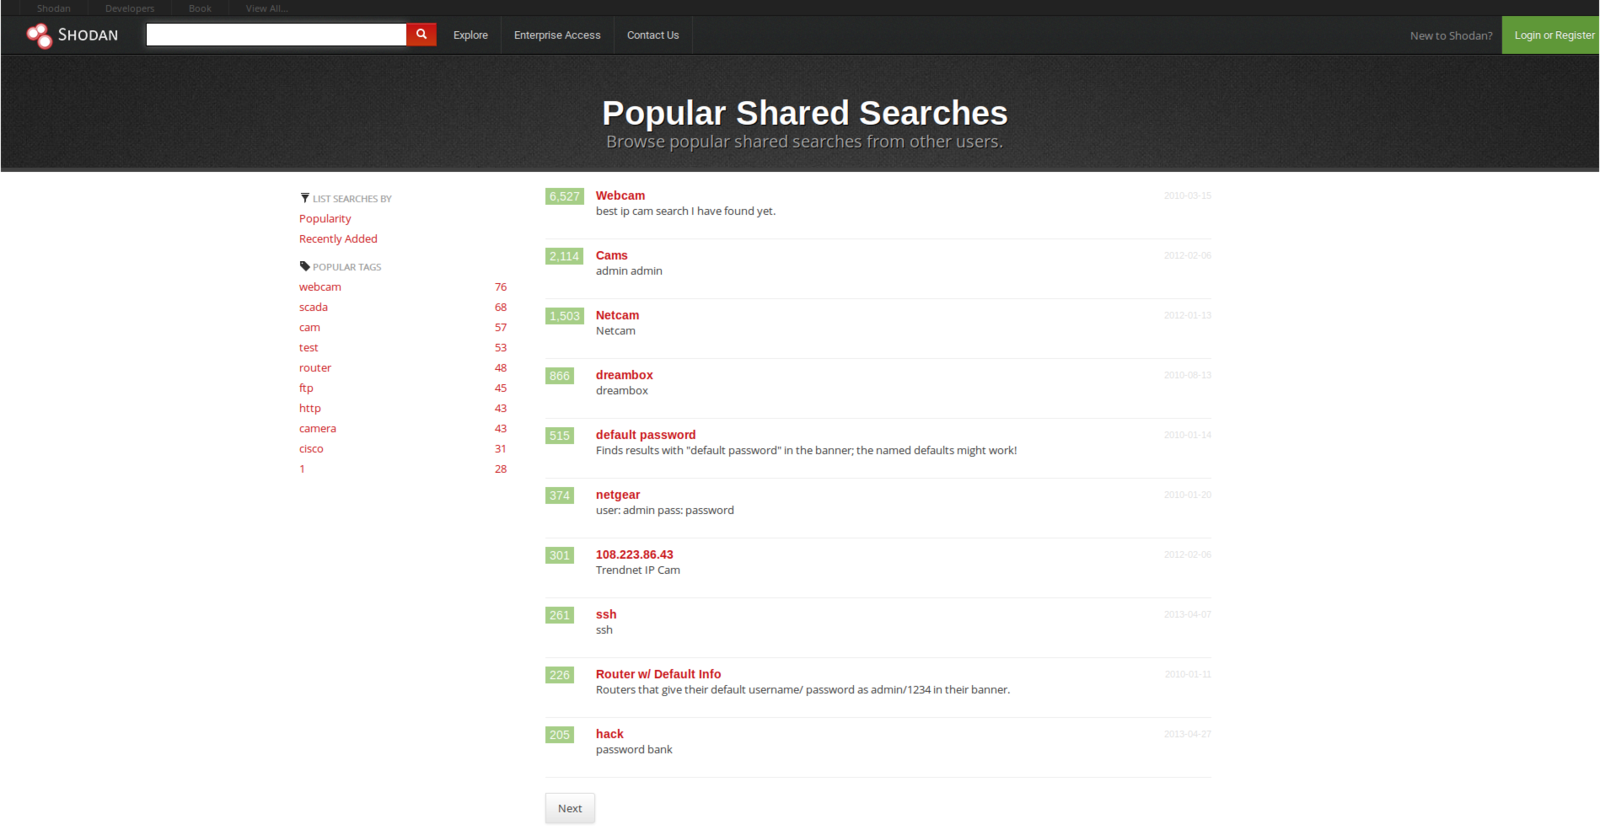1600x830 pixels.
Task: Click the "password bank" description
Action: (634, 750)
